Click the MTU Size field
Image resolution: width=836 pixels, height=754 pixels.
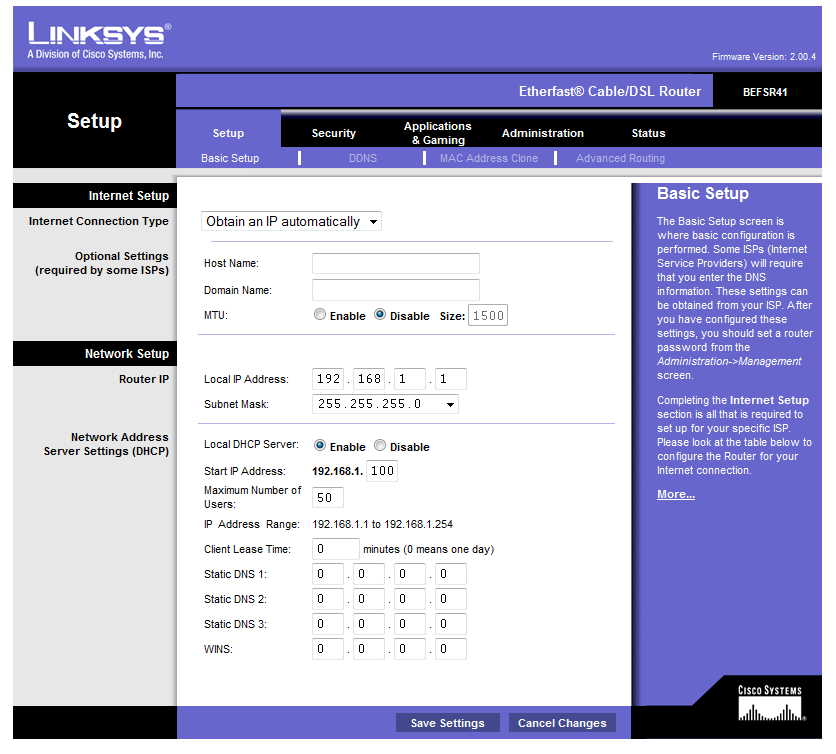488,315
